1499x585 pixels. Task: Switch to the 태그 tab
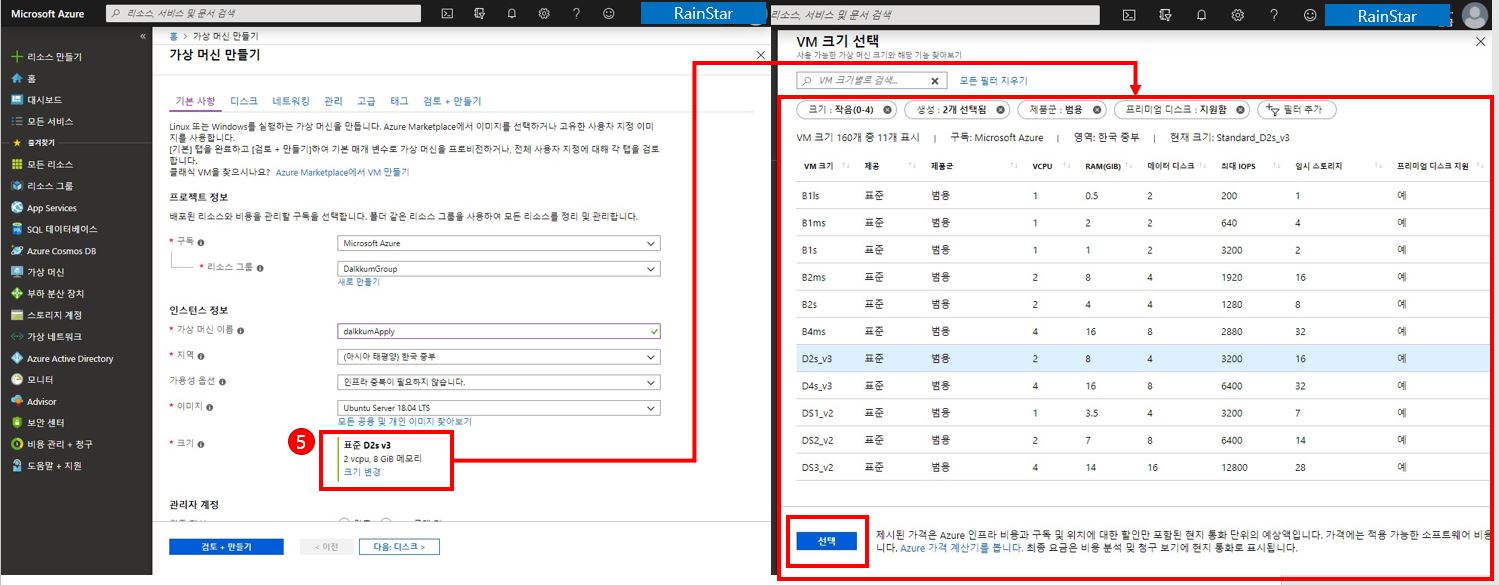(399, 101)
